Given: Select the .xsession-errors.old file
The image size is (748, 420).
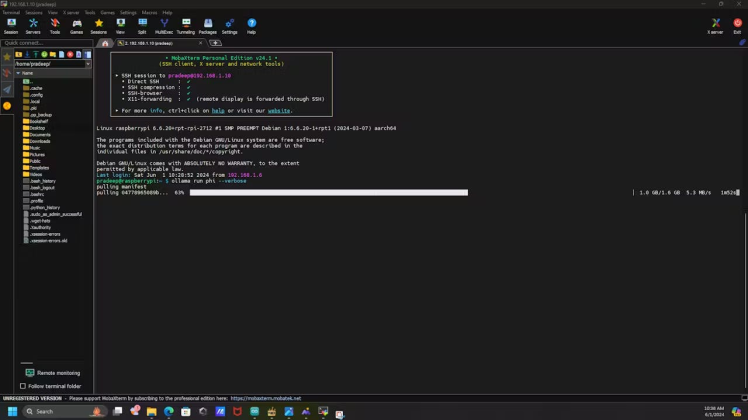Looking at the screenshot, I should pyautogui.click(x=48, y=241).
